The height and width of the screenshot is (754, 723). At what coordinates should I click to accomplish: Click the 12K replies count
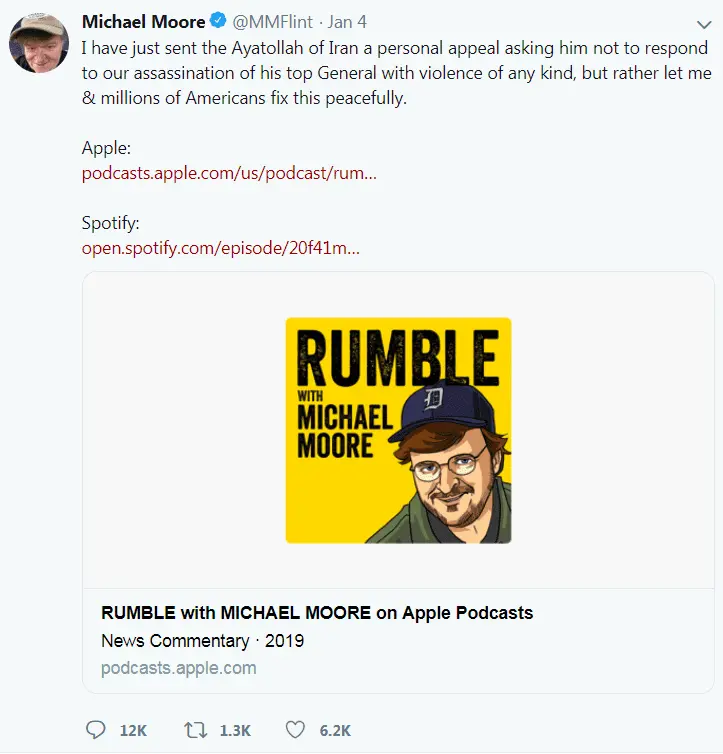(133, 731)
